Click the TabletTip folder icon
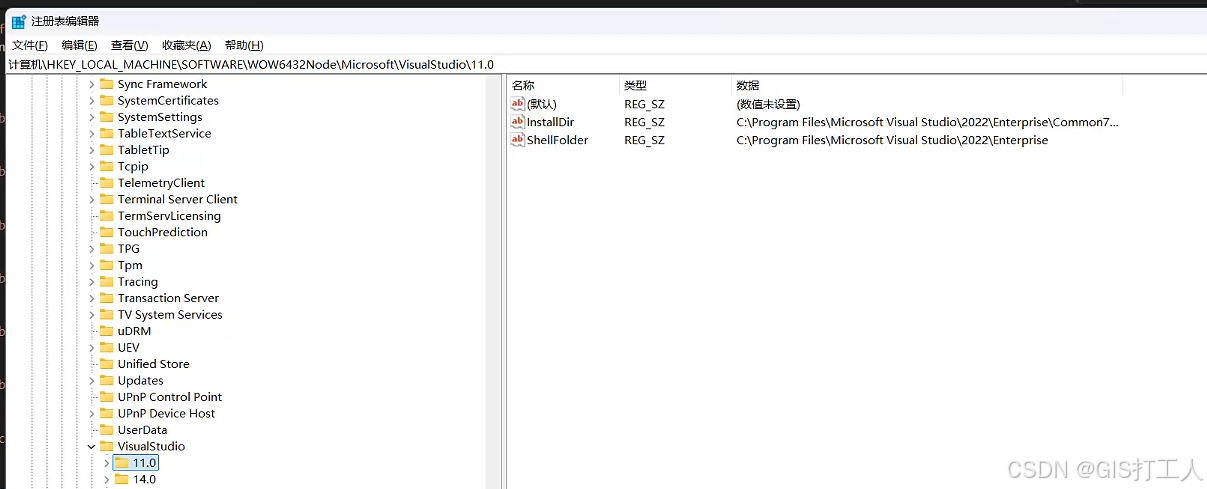Viewport: 1207px width, 489px height. tap(107, 150)
